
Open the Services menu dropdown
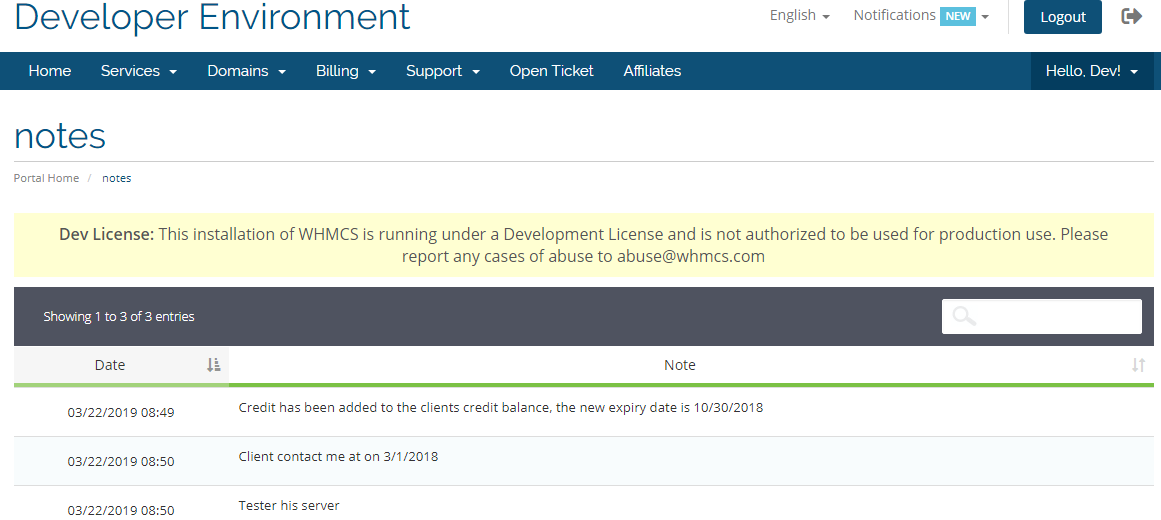pyautogui.click(x=138, y=71)
